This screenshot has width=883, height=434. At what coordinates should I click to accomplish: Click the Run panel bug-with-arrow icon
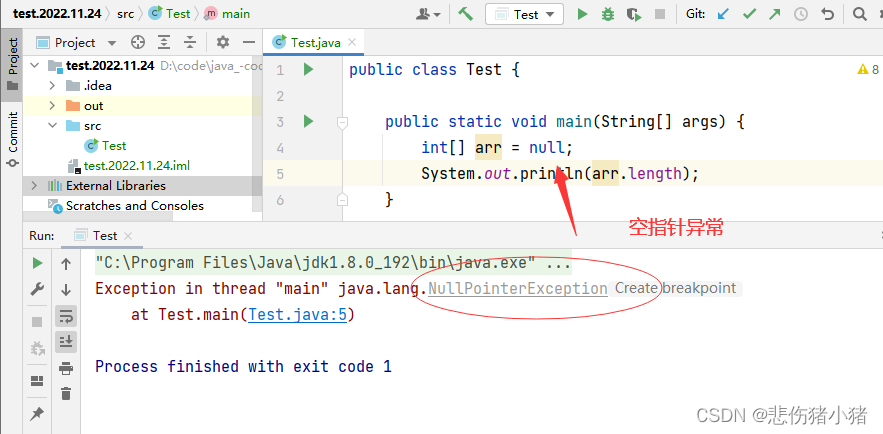37,348
